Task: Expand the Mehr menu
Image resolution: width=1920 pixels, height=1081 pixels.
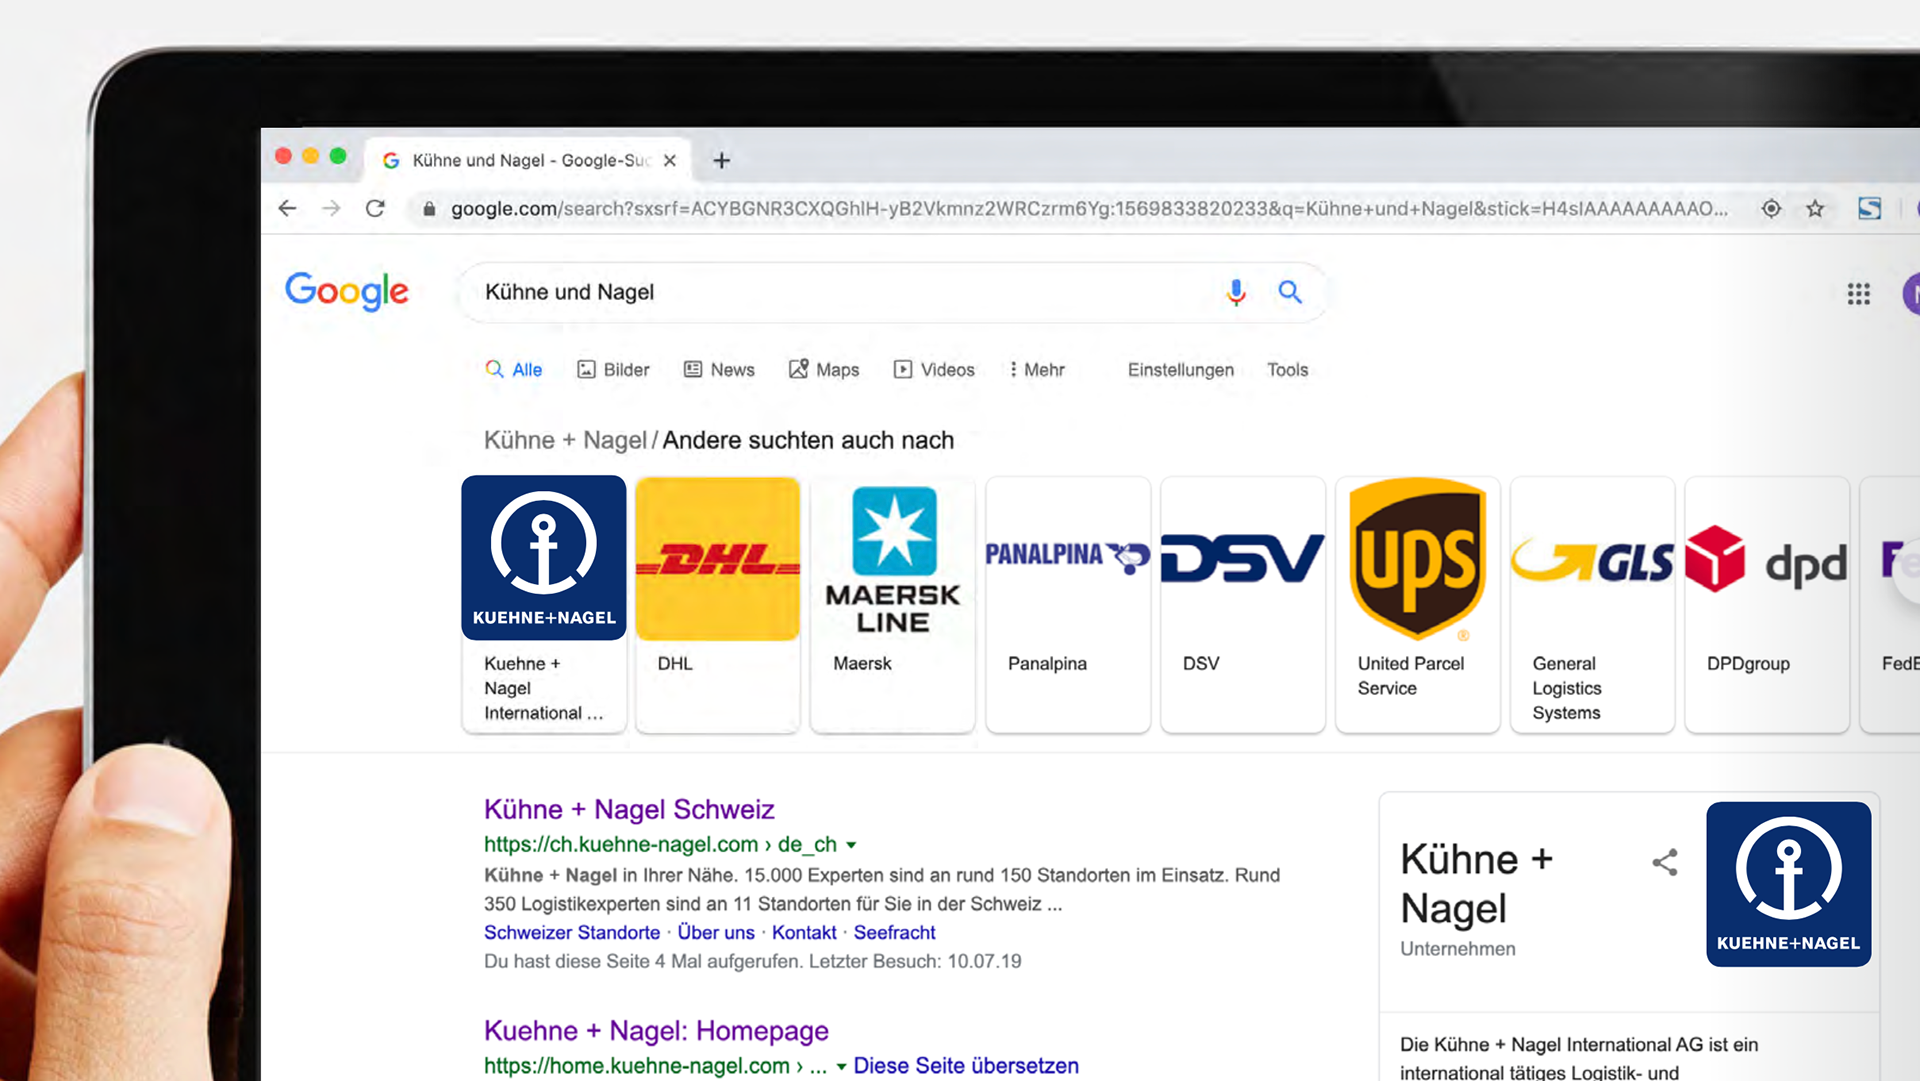Action: [x=1036, y=370]
